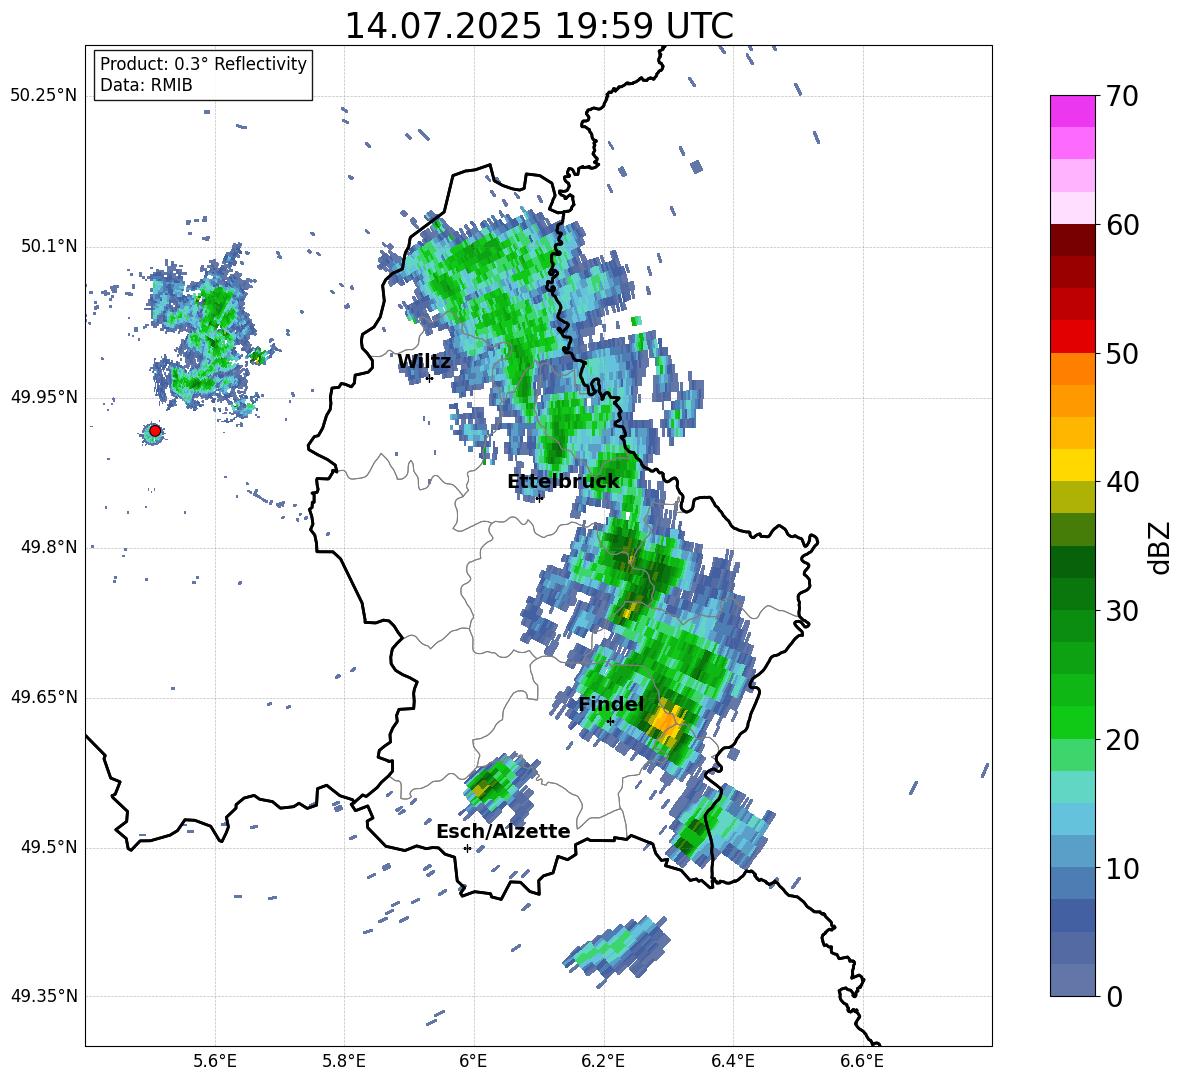Viewport: 1184px width, 1081px height.
Task: Click the 6.2°E longitude tick label
Action: (603, 1061)
